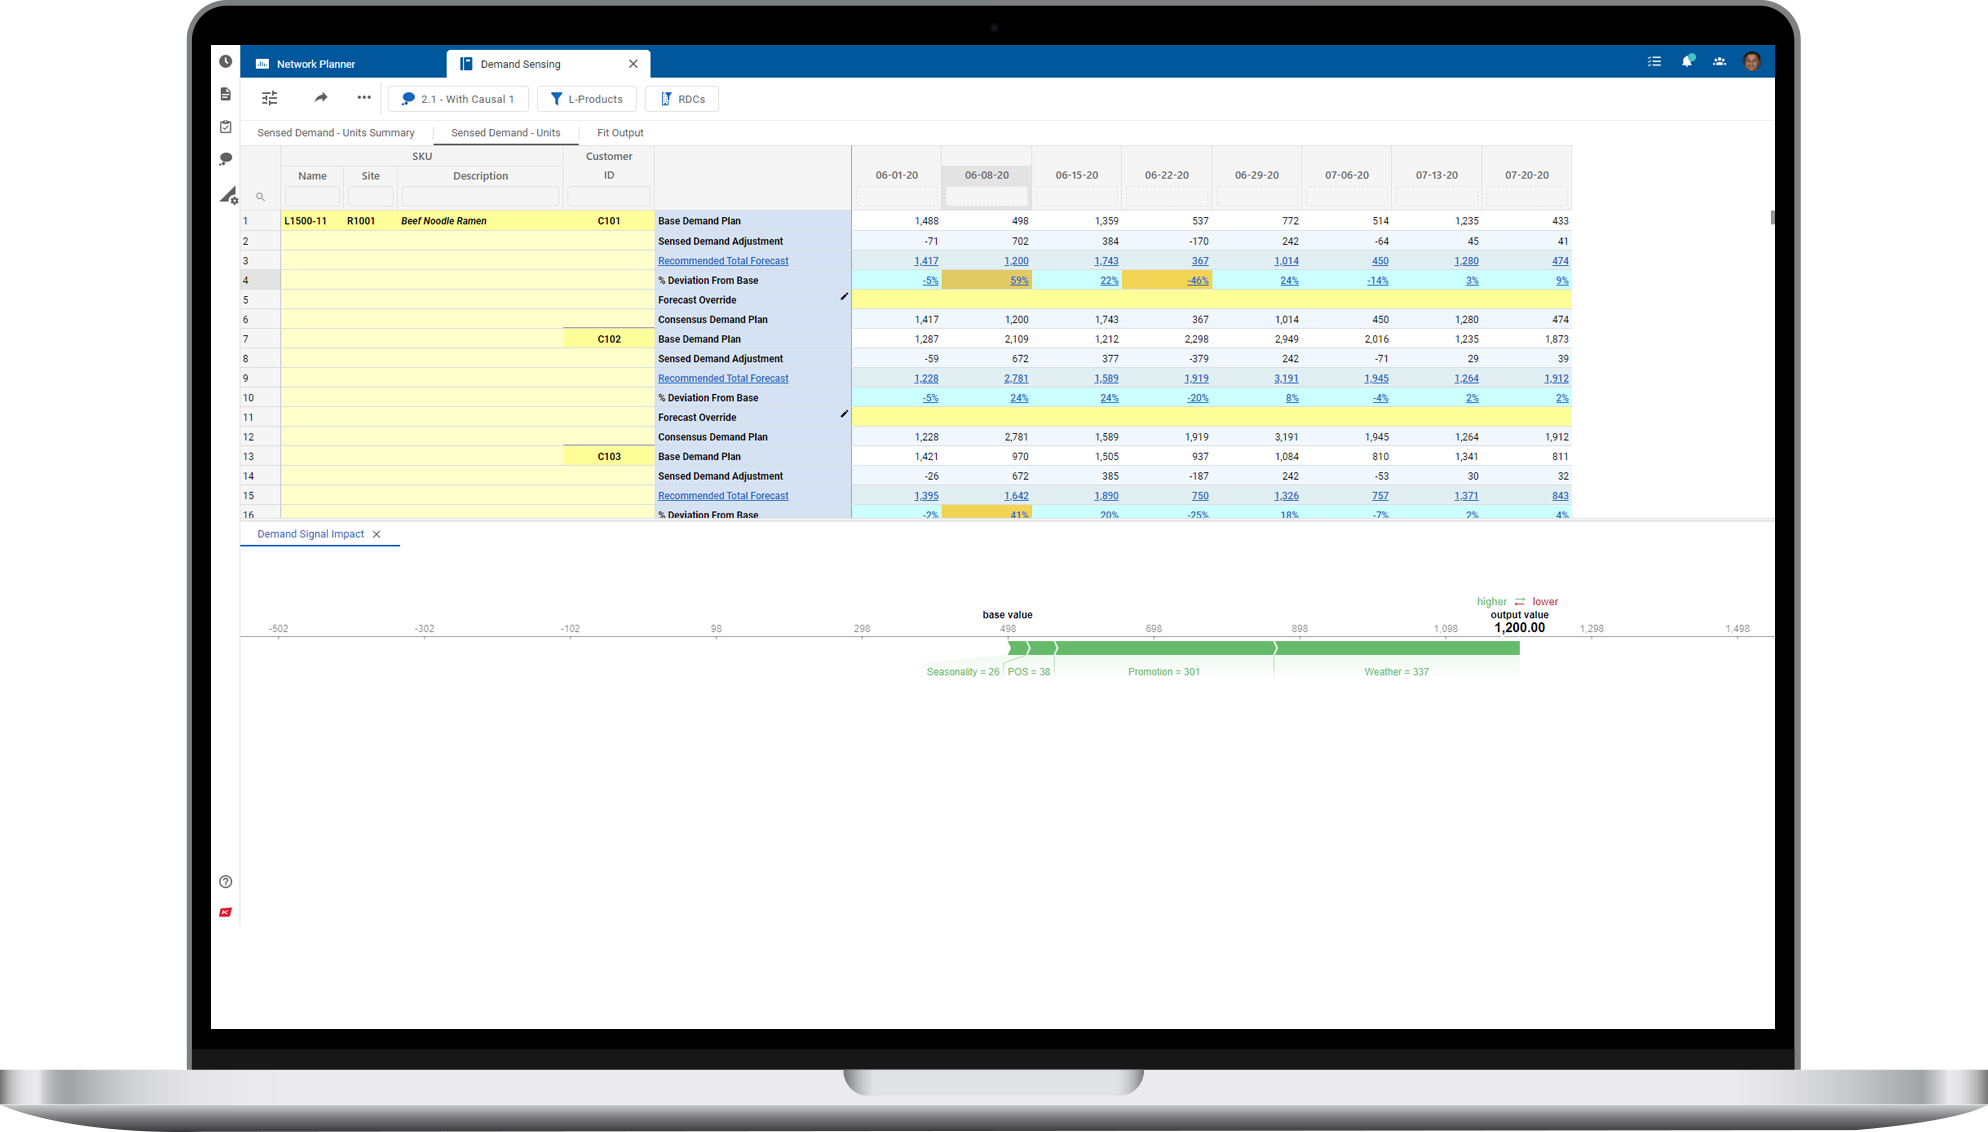Open the 2.1 - With Causal 1 scenario selector
The width and height of the screenshot is (1988, 1132).
click(x=458, y=99)
